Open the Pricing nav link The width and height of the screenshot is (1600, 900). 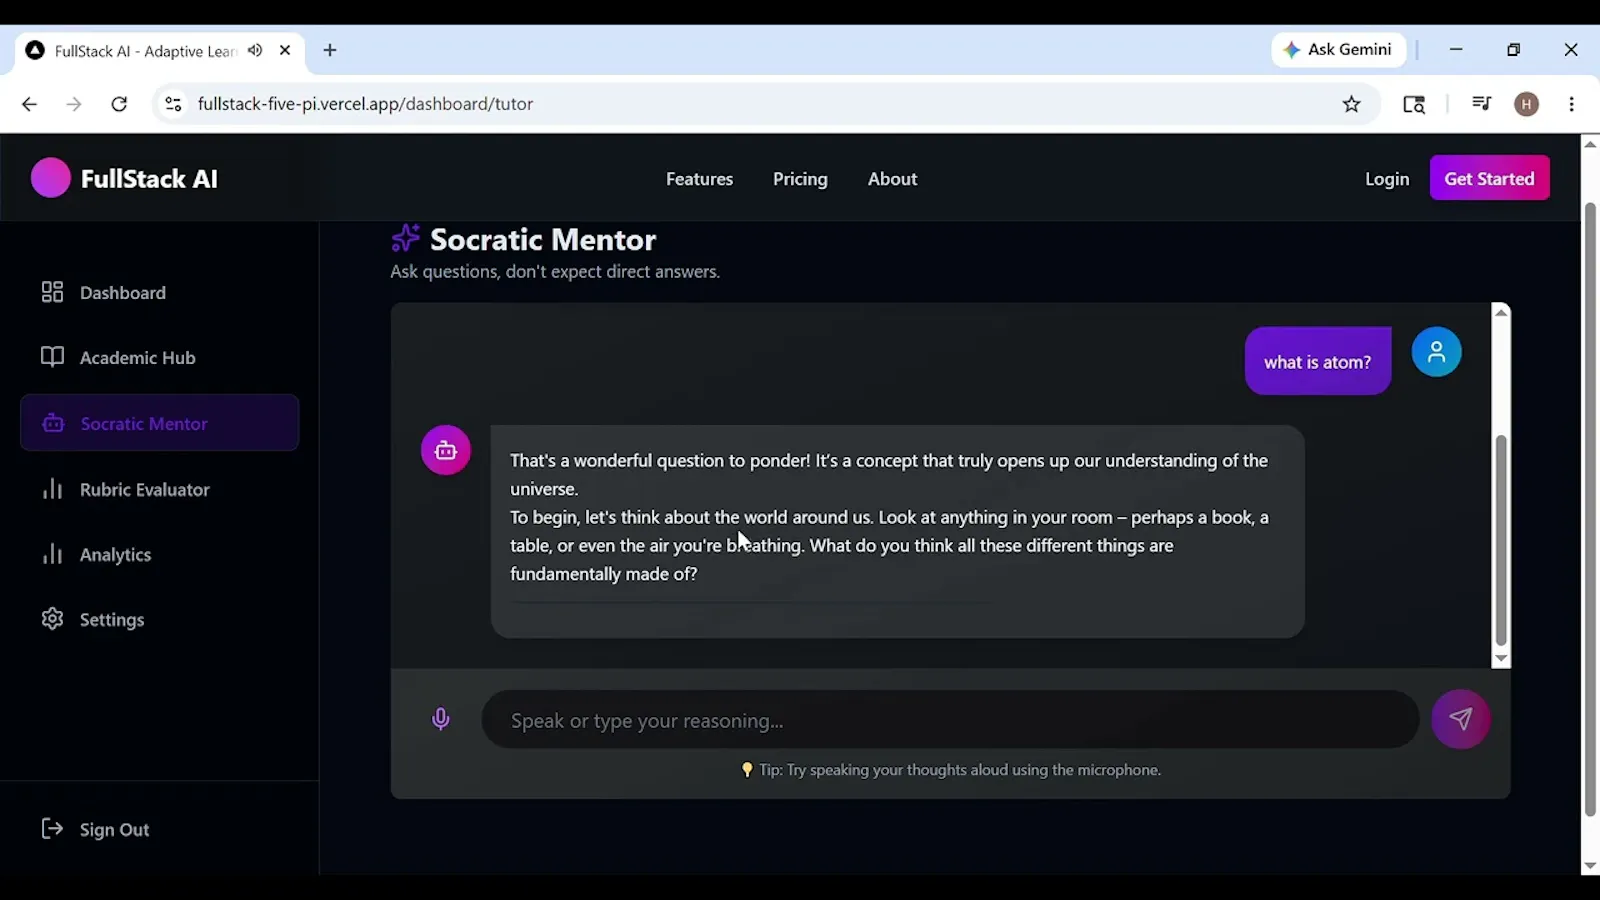coord(800,179)
